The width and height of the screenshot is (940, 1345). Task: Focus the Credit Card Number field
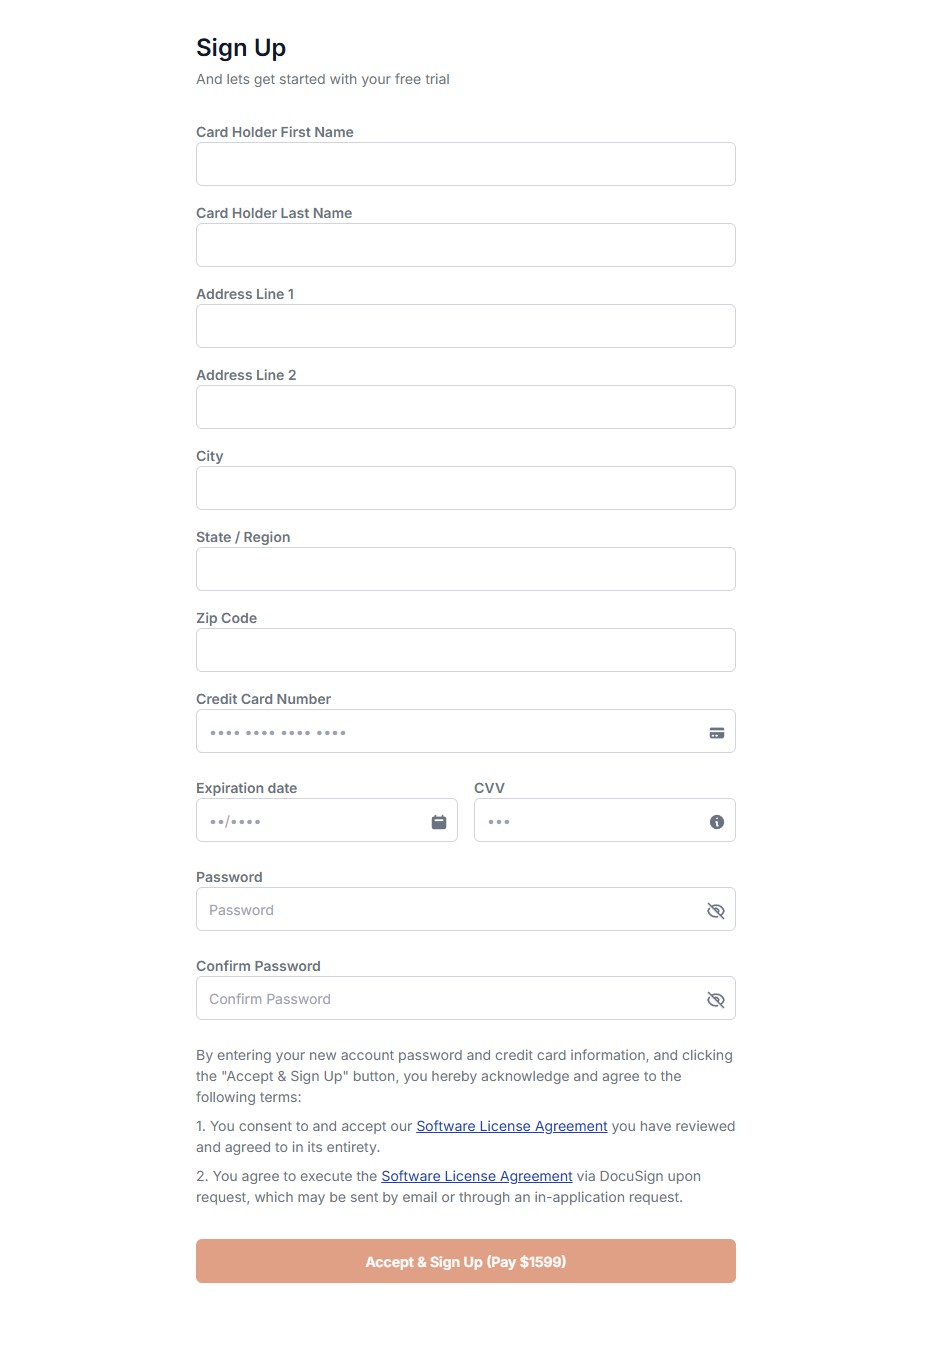(x=466, y=731)
